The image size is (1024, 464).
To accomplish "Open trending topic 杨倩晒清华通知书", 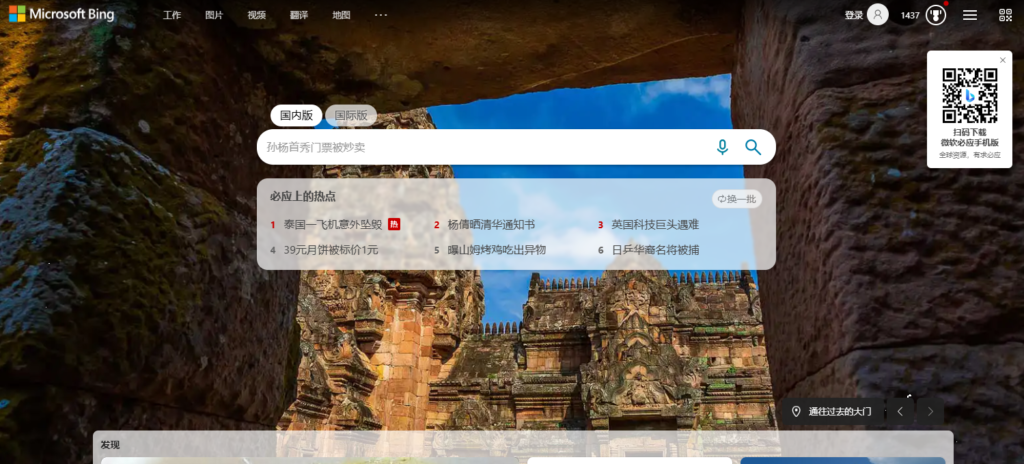I will (x=491, y=225).
